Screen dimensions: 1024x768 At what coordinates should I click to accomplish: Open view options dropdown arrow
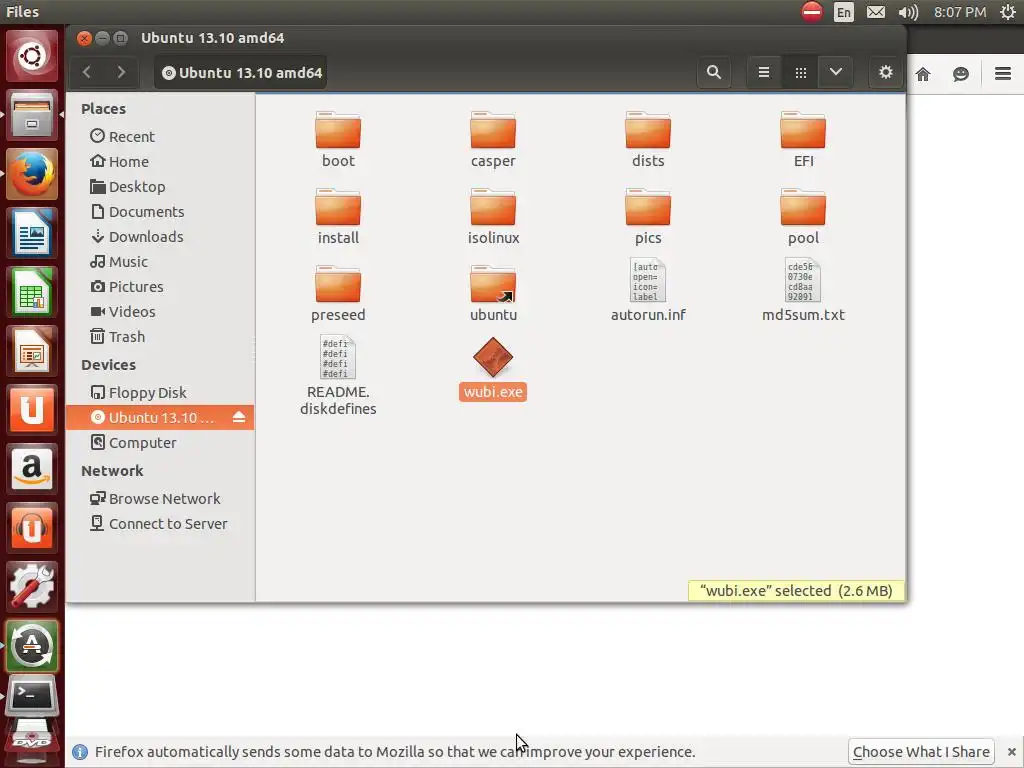[x=836, y=72]
